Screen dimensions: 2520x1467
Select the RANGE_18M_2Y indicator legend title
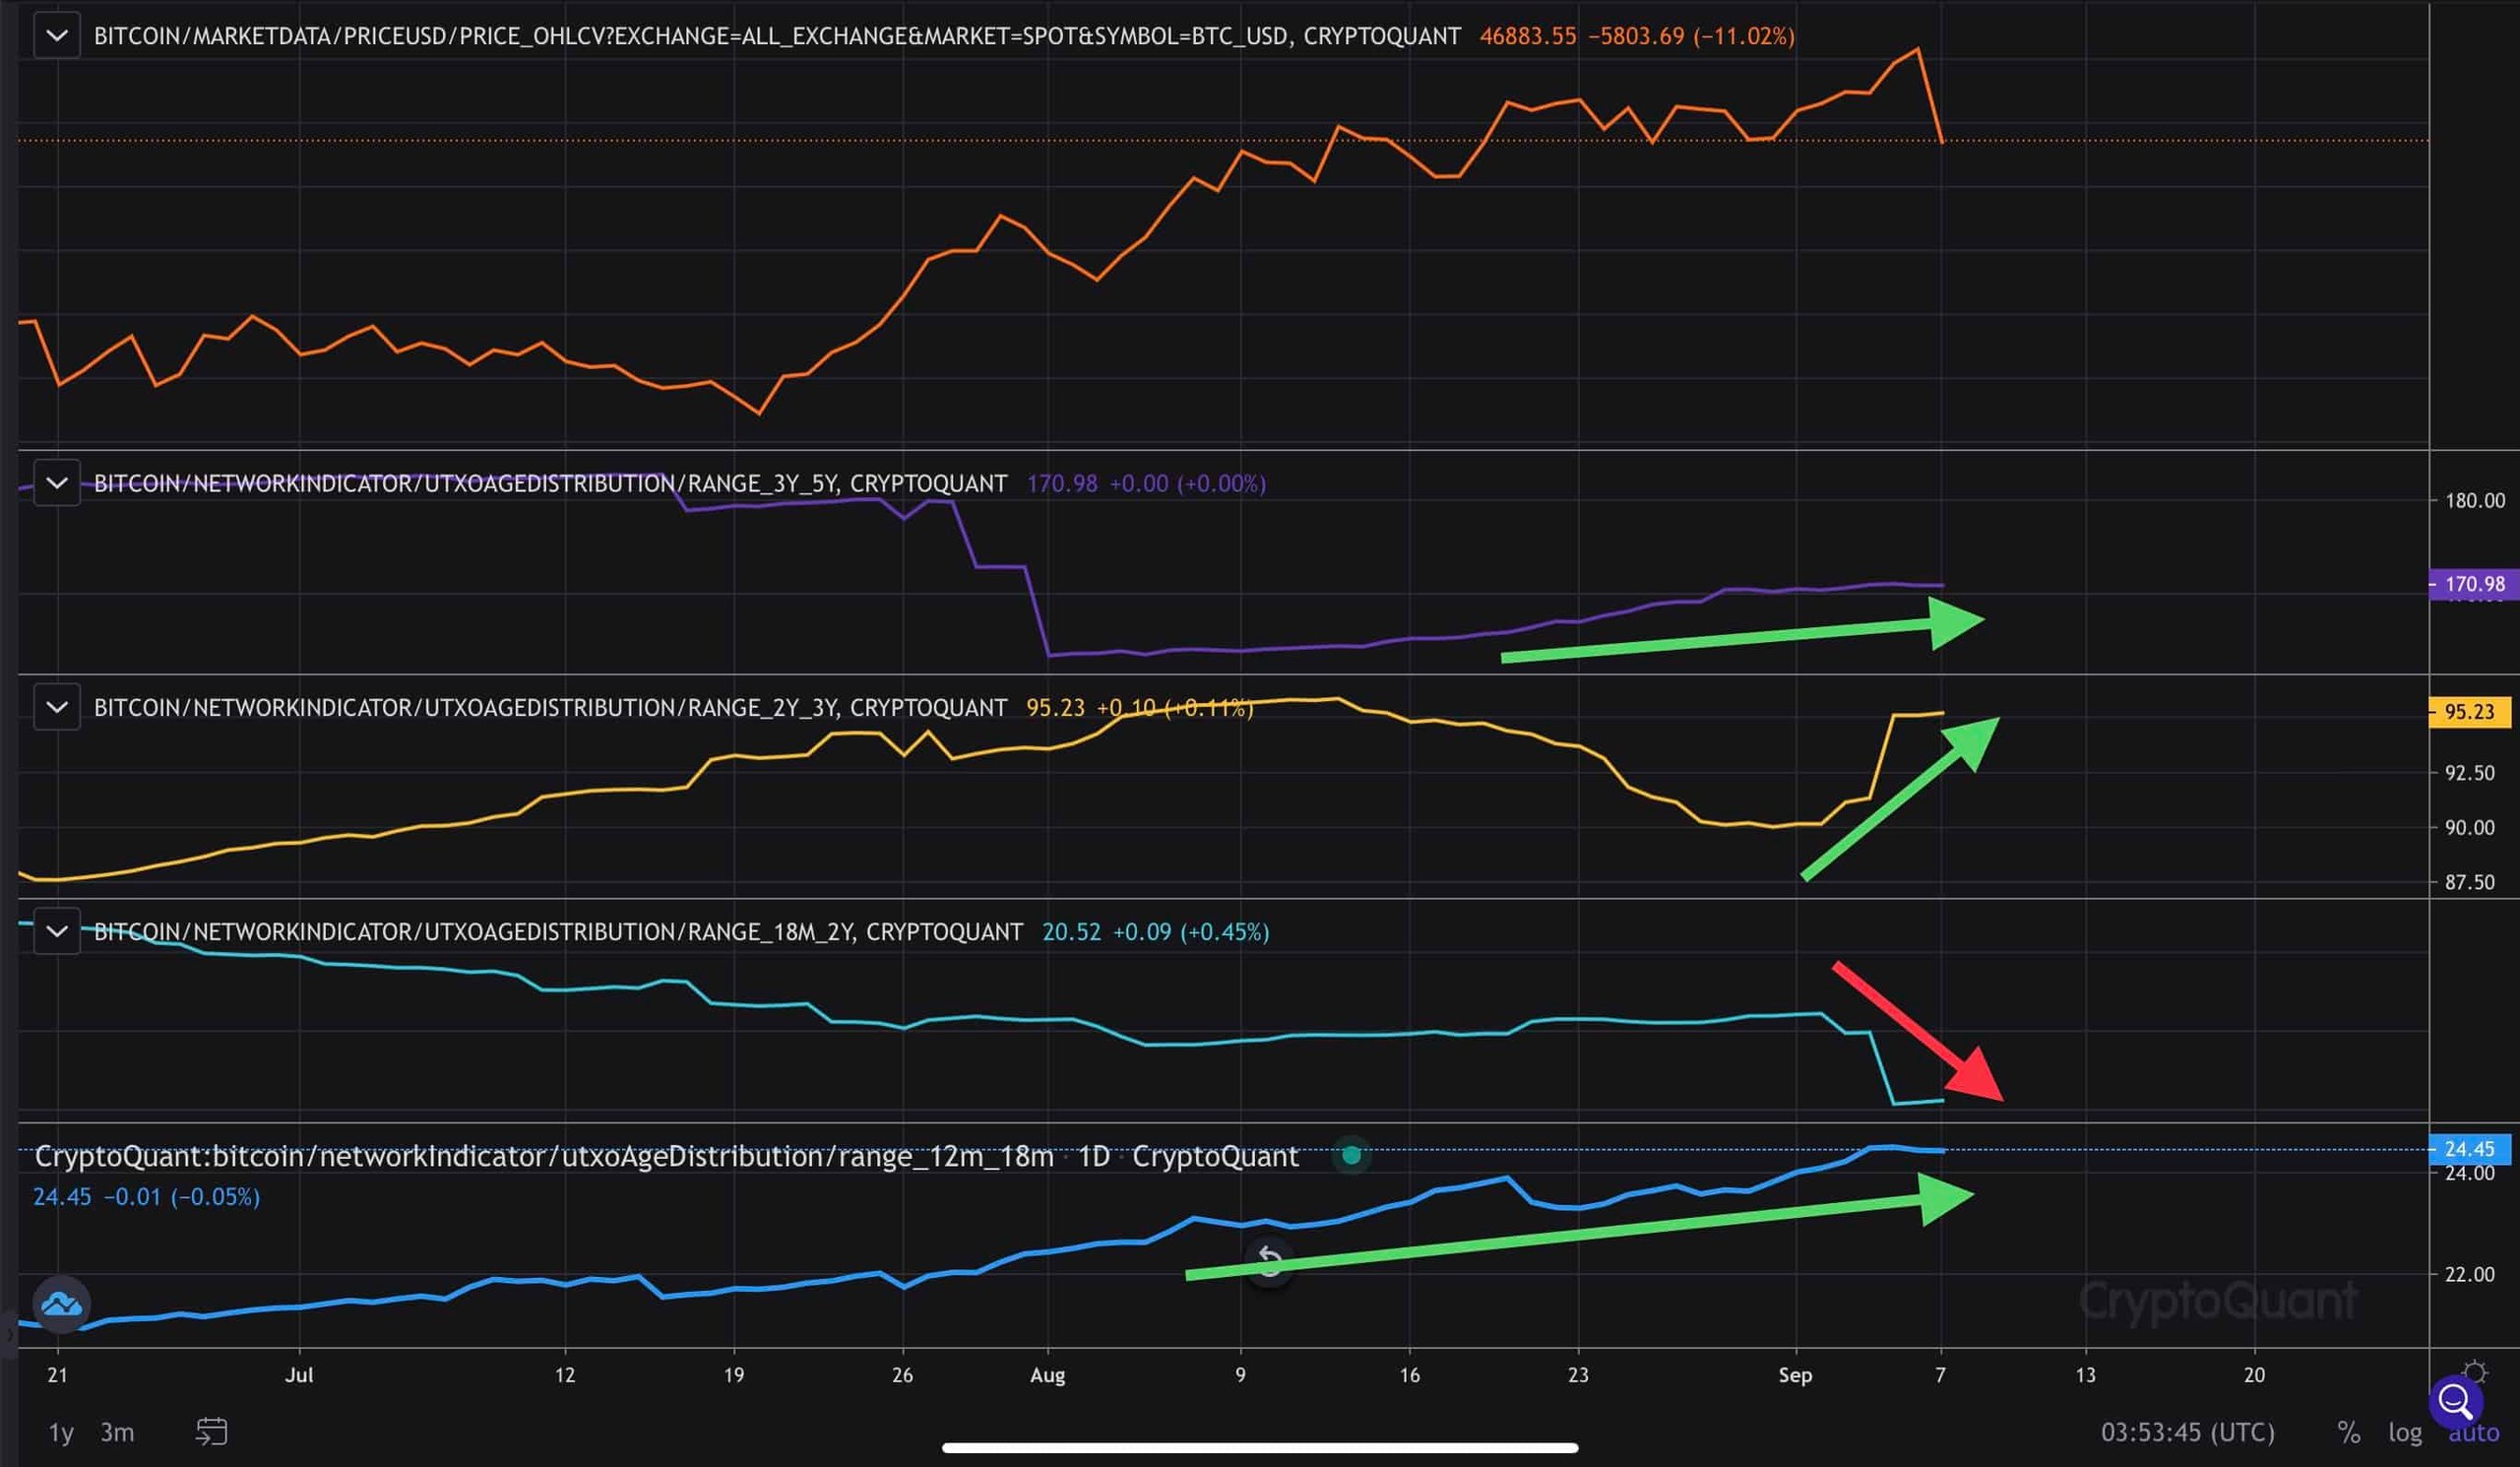coord(558,932)
